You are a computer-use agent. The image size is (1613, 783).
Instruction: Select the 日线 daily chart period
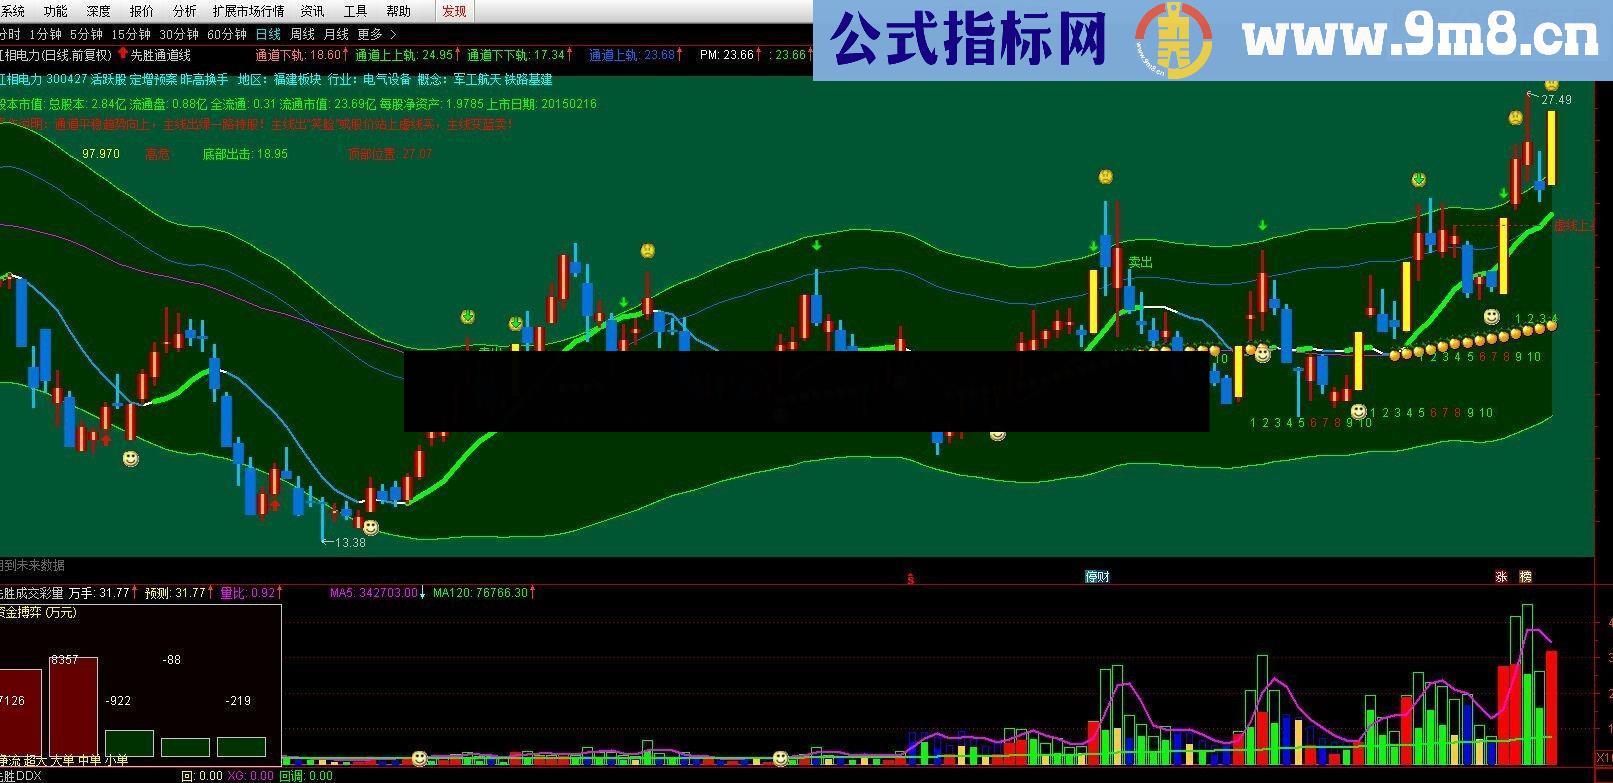click(268, 34)
